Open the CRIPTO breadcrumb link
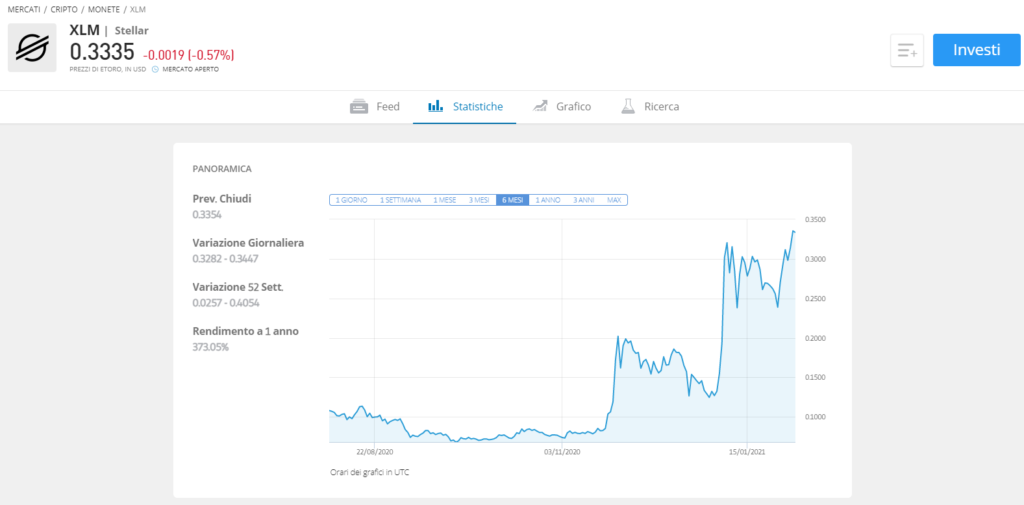Screen dimensions: 1024x505 (x=63, y=10)
